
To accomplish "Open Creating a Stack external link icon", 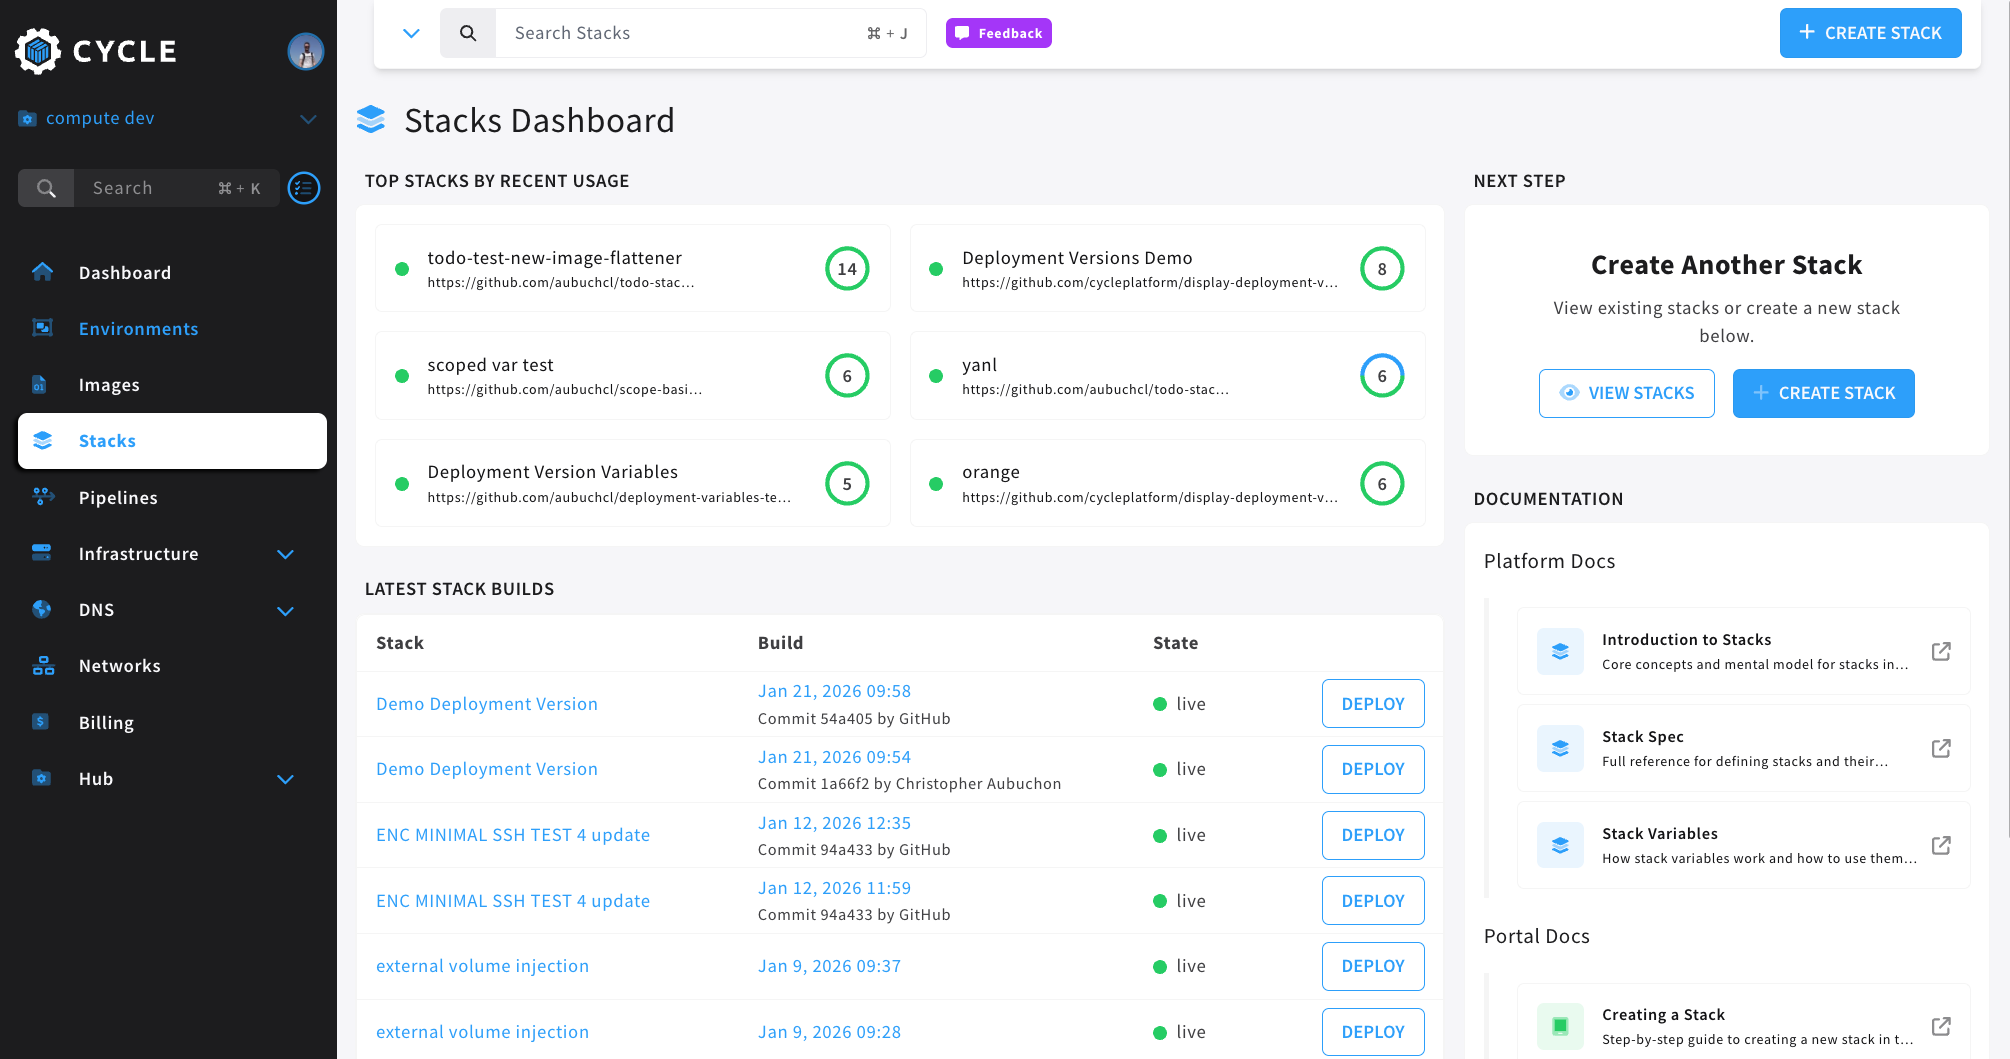I will (1940, 1027).
